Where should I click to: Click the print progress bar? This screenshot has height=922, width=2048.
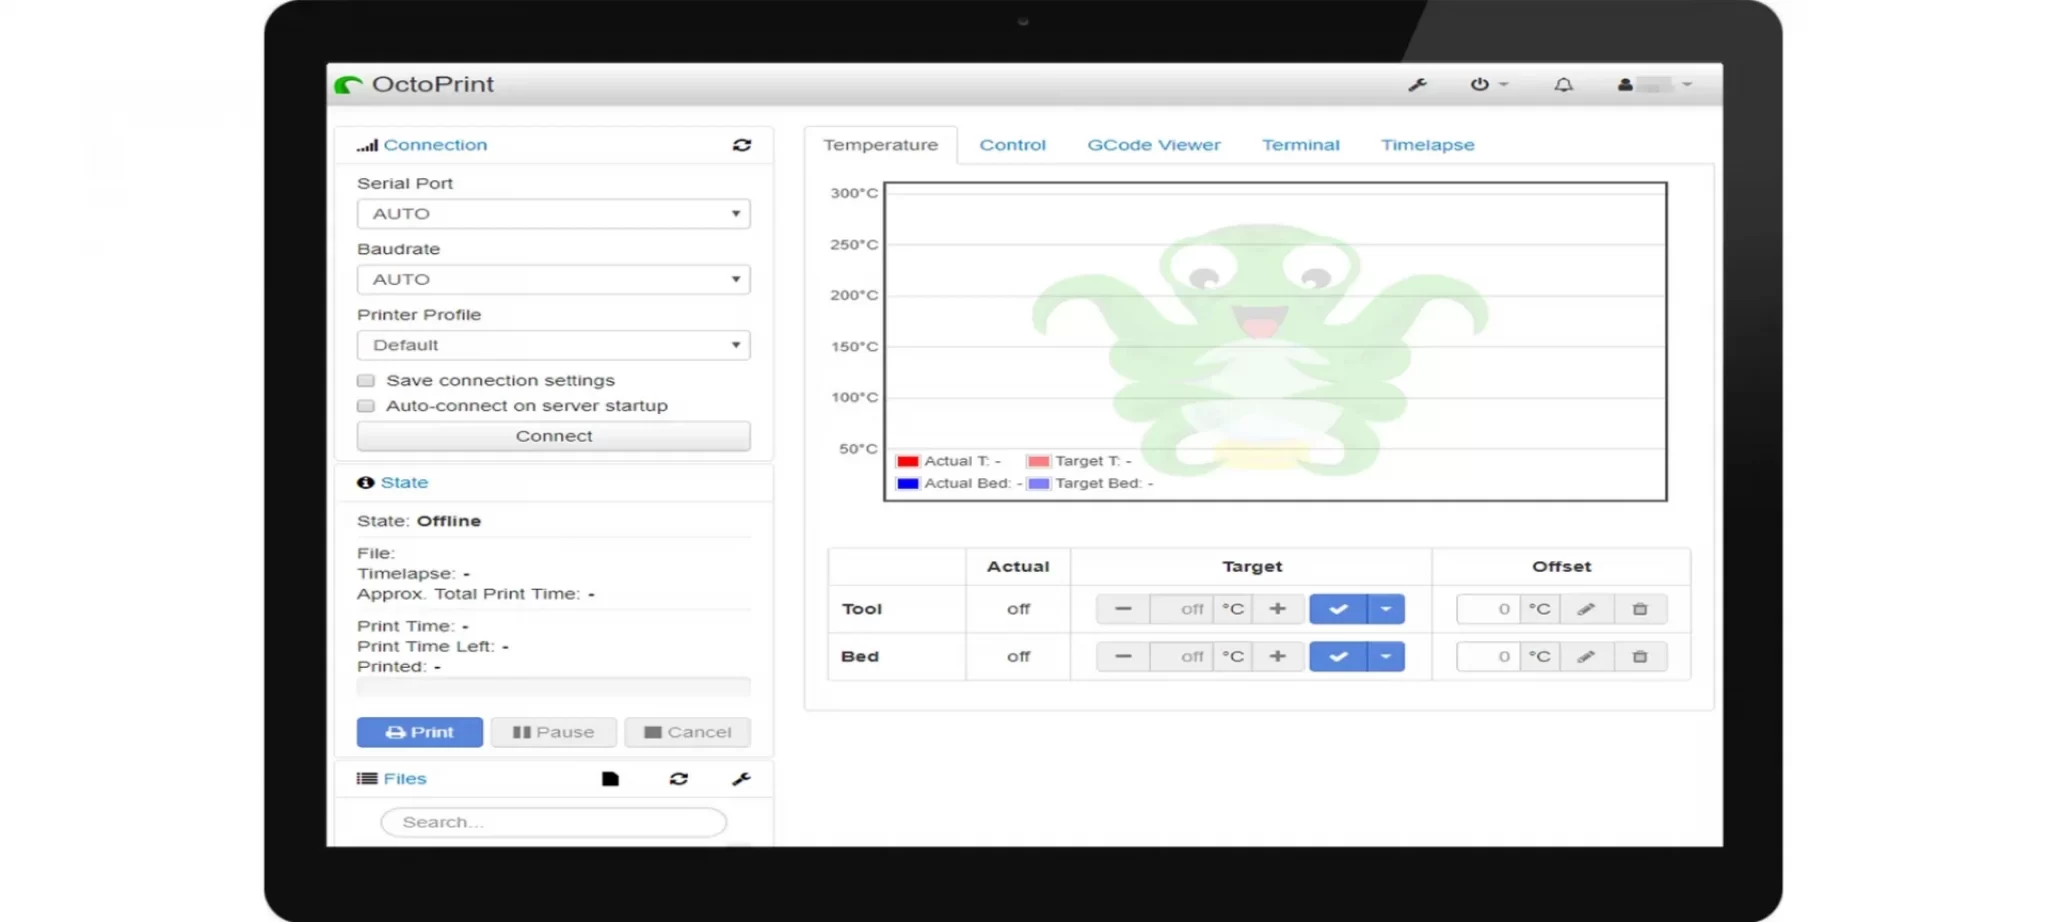553,687
